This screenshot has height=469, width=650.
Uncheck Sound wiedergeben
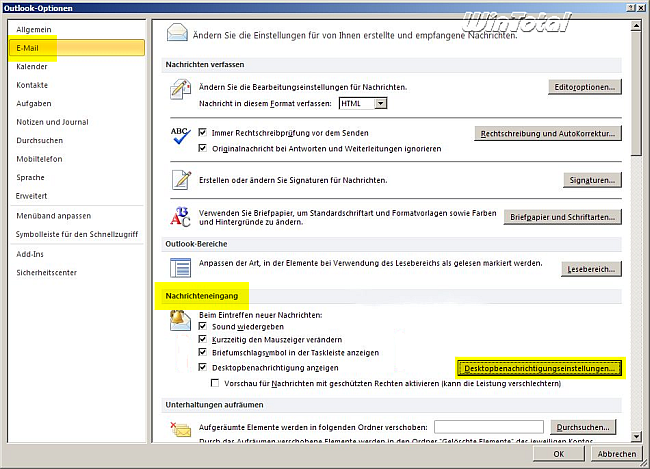click(203, 326)
